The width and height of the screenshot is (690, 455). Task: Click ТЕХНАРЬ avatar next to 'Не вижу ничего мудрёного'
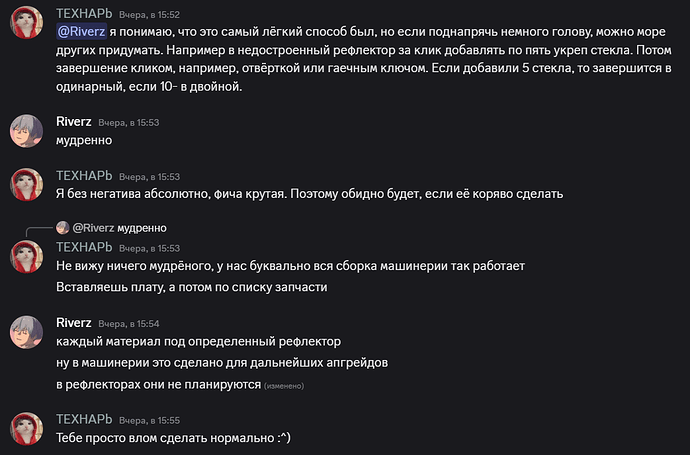pyautogui.click(x=26, y=257)
